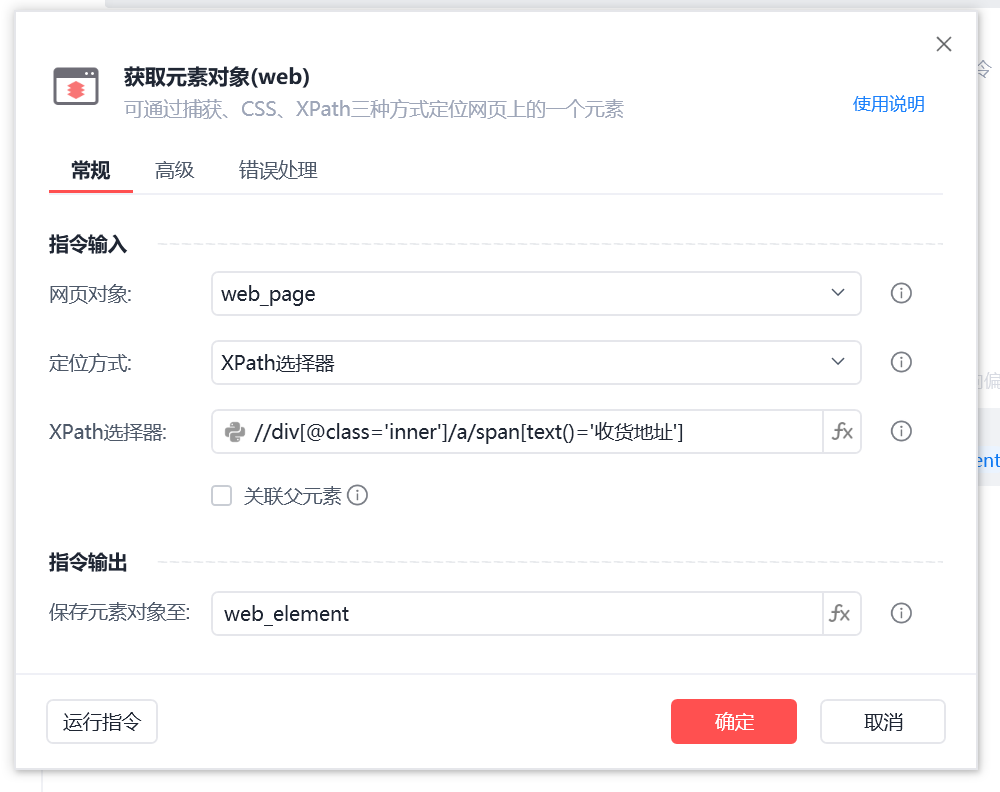The height and width of the screenshot is (792, 1000).
Task: Click the Python icon in XPath field
Action: 236,432
